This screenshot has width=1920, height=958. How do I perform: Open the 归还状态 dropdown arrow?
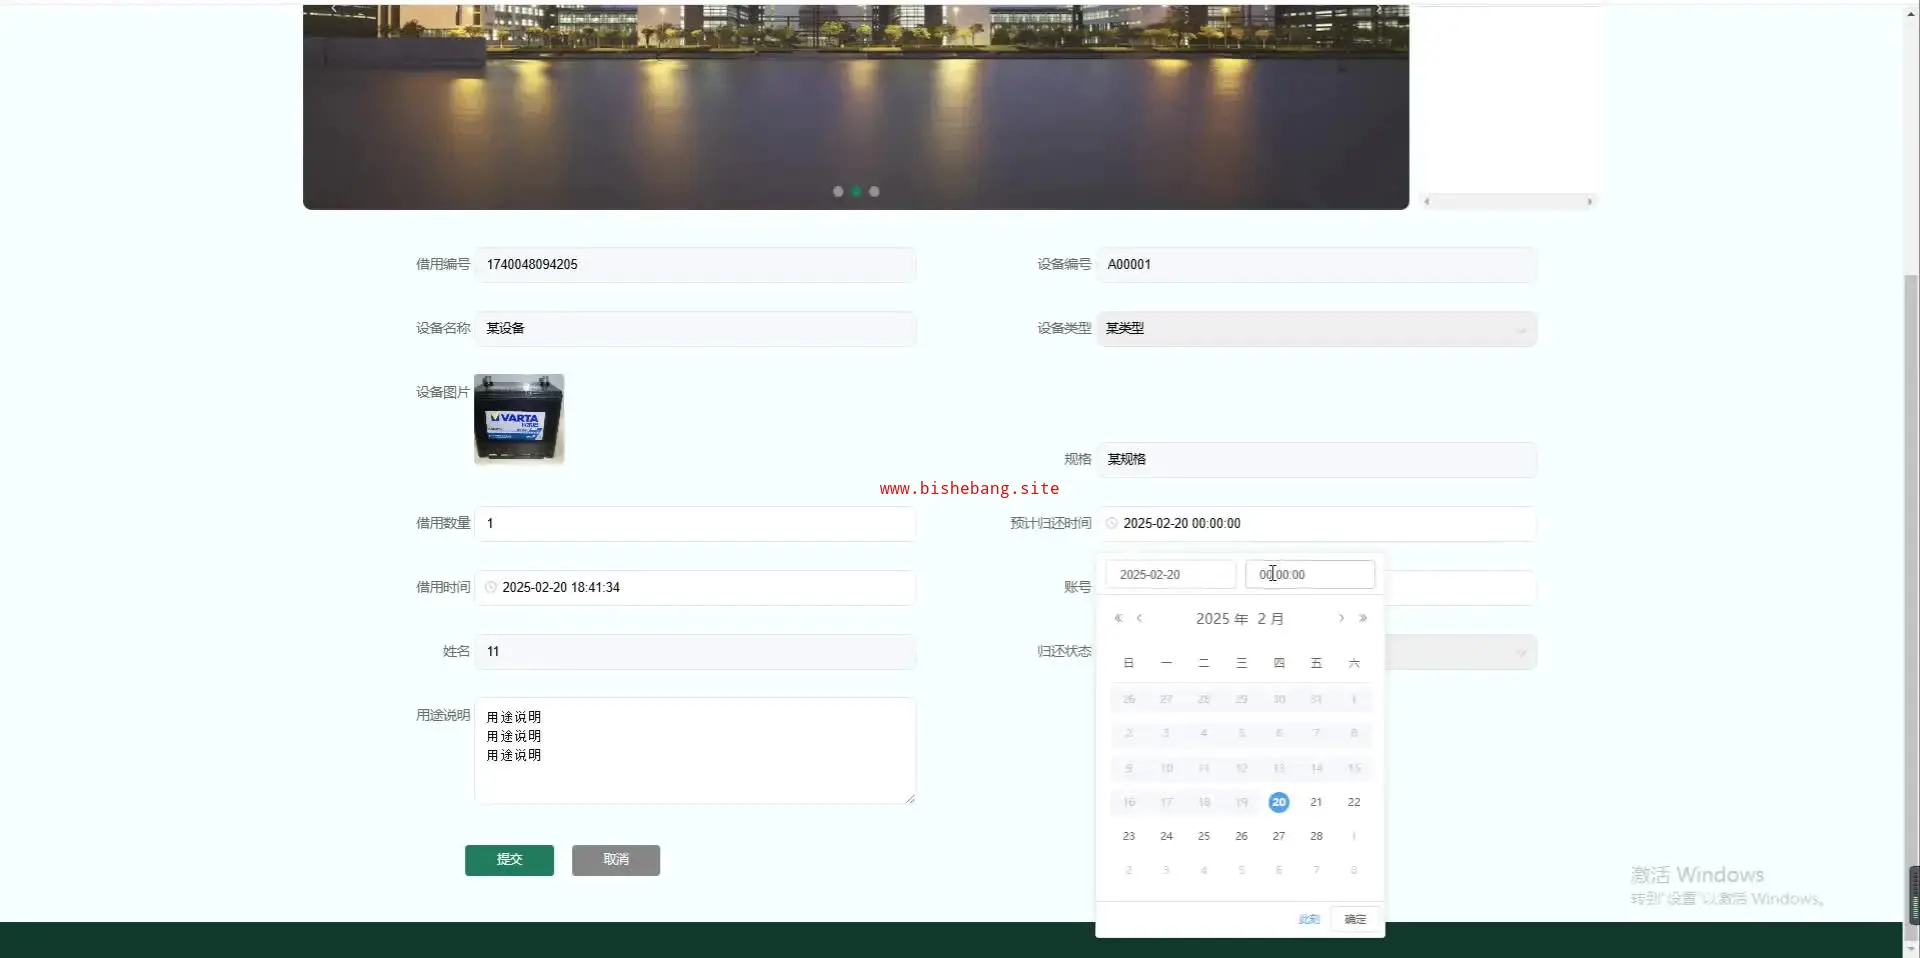pos(1520,653)
